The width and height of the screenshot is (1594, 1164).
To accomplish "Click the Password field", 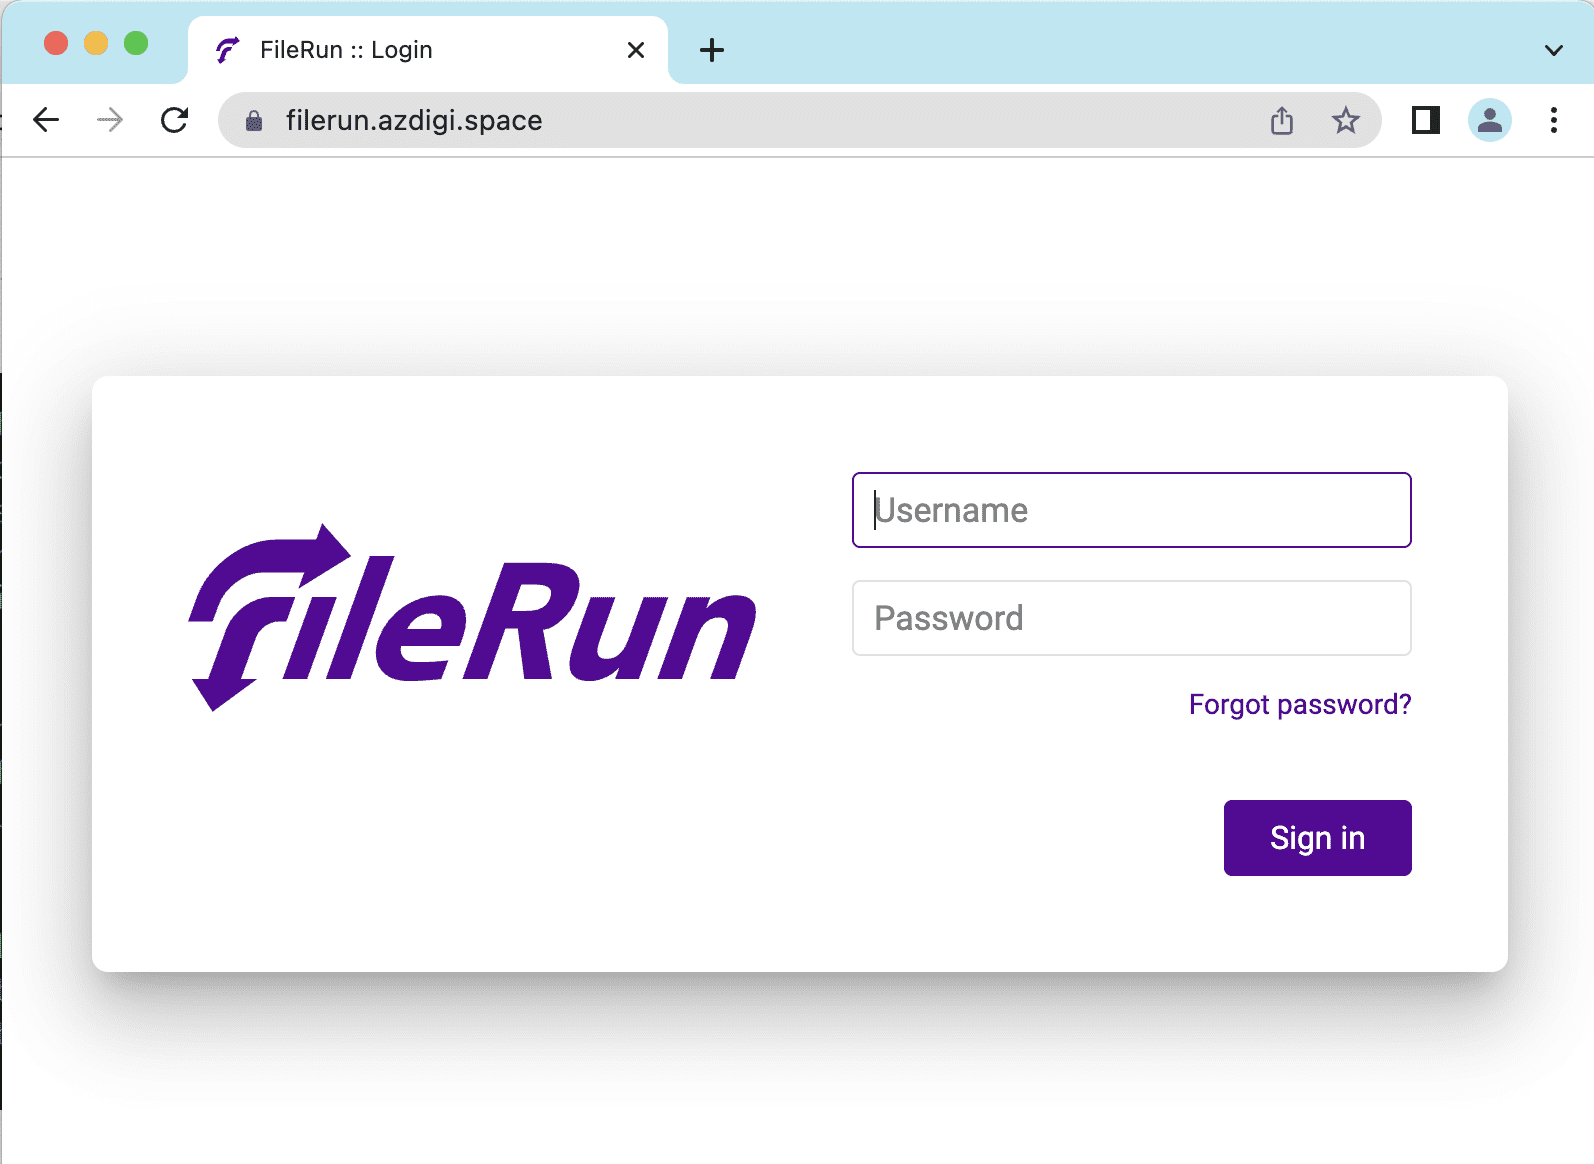I will pos(1131,618).
